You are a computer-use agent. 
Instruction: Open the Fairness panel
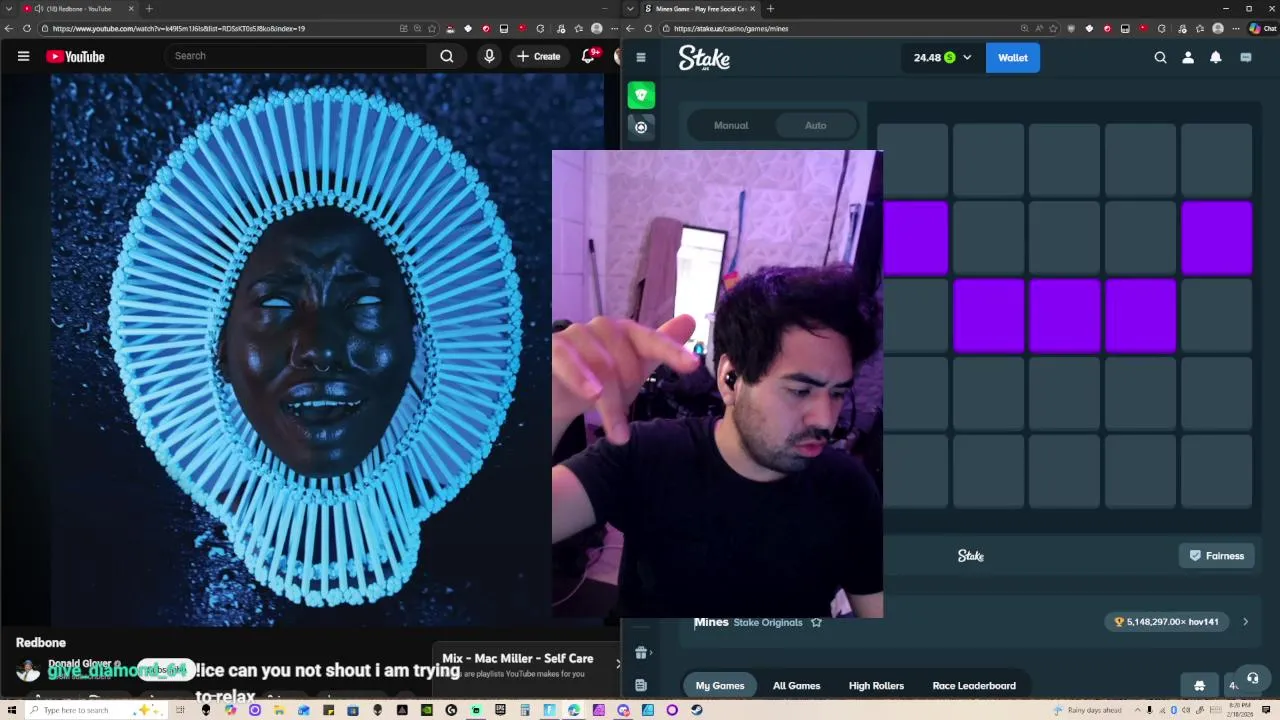click(1216, 556)
